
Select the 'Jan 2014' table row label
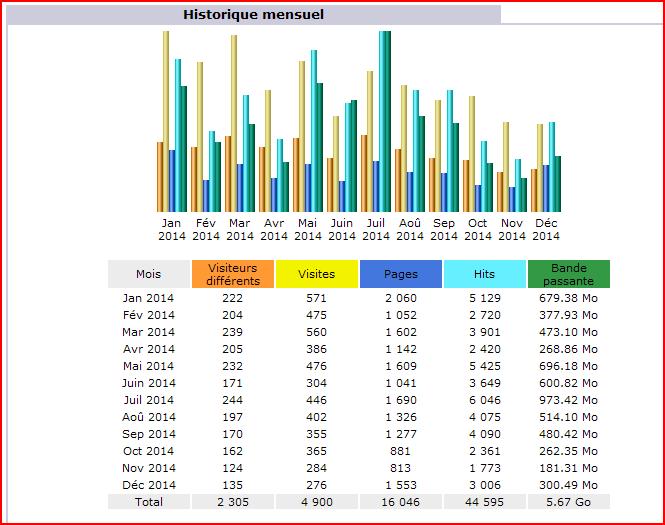pos(148,298)
